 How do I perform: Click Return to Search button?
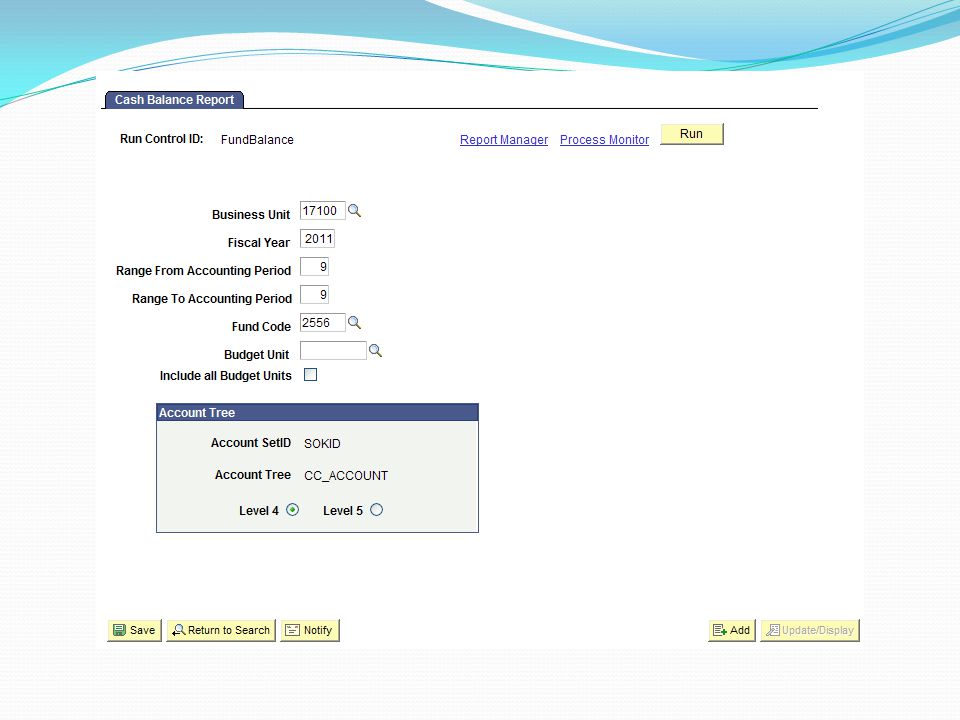(221, 630)
